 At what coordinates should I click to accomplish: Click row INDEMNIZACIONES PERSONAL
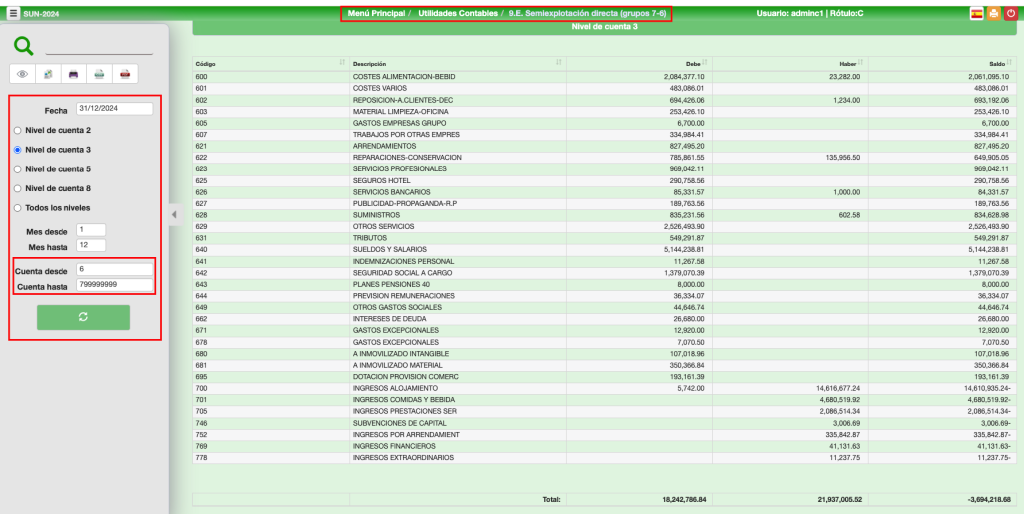(x=605, y=261)
